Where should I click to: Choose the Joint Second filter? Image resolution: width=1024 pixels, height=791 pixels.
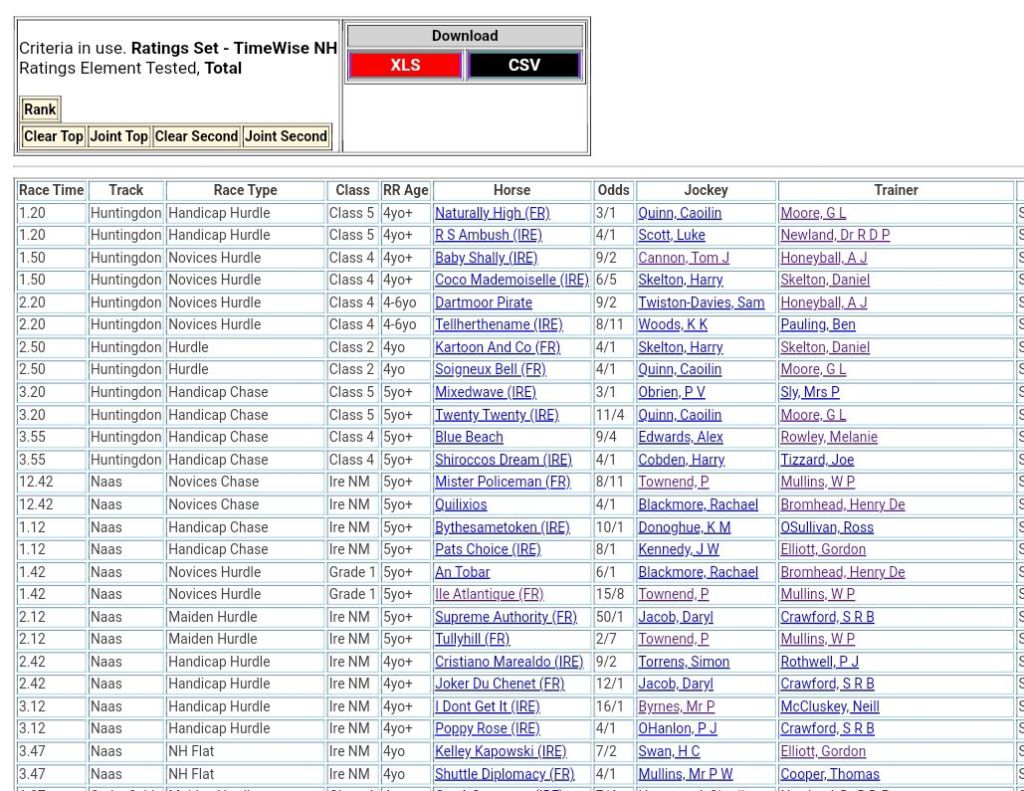pyautogui.click(x=286, y=136)
